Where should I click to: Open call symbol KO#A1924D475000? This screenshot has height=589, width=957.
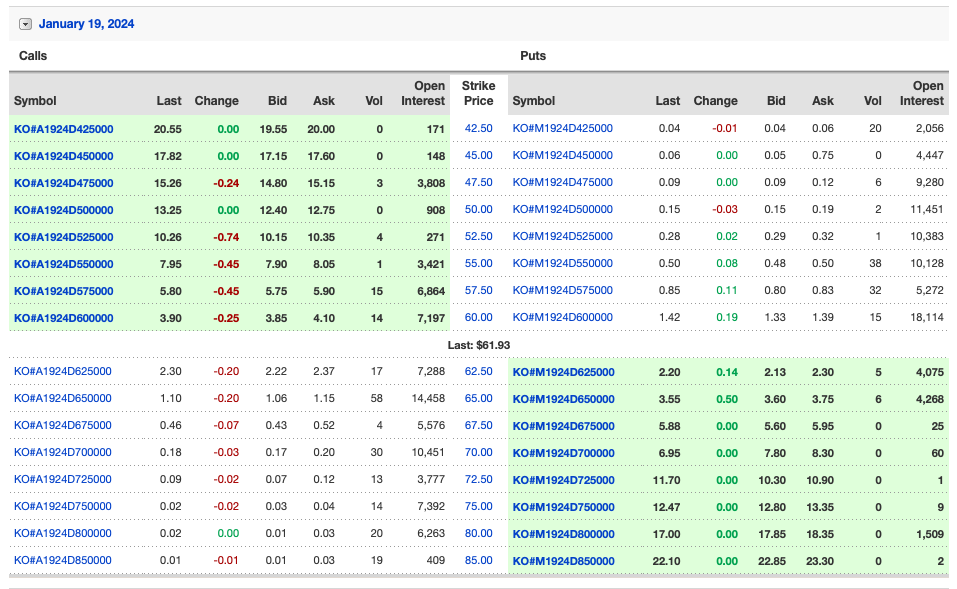pyautogui.click(x=63, y=183)
